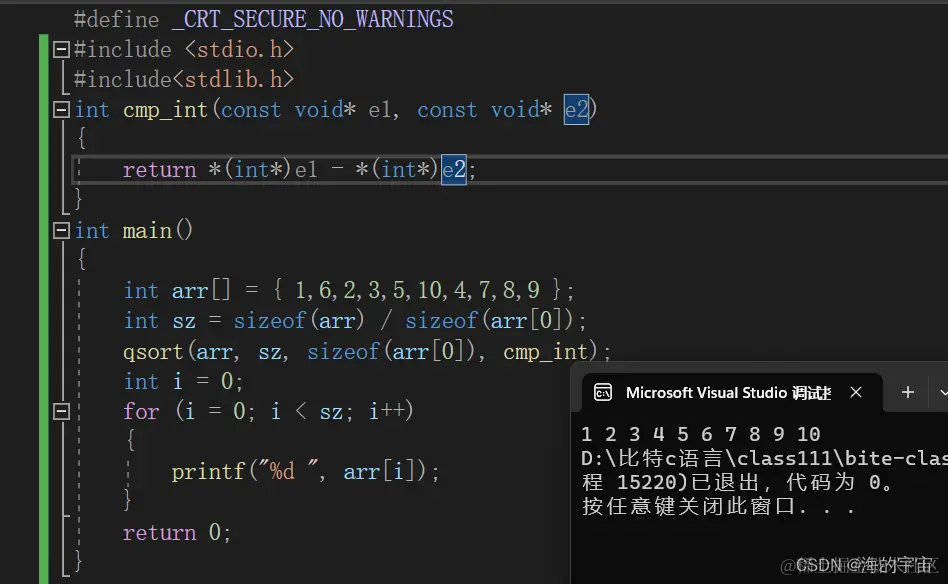Click the array initializer 1,6,2,3,5,10,4,7,8,9
This screenshot has width=948, height=584.
(x=417, y=290)
